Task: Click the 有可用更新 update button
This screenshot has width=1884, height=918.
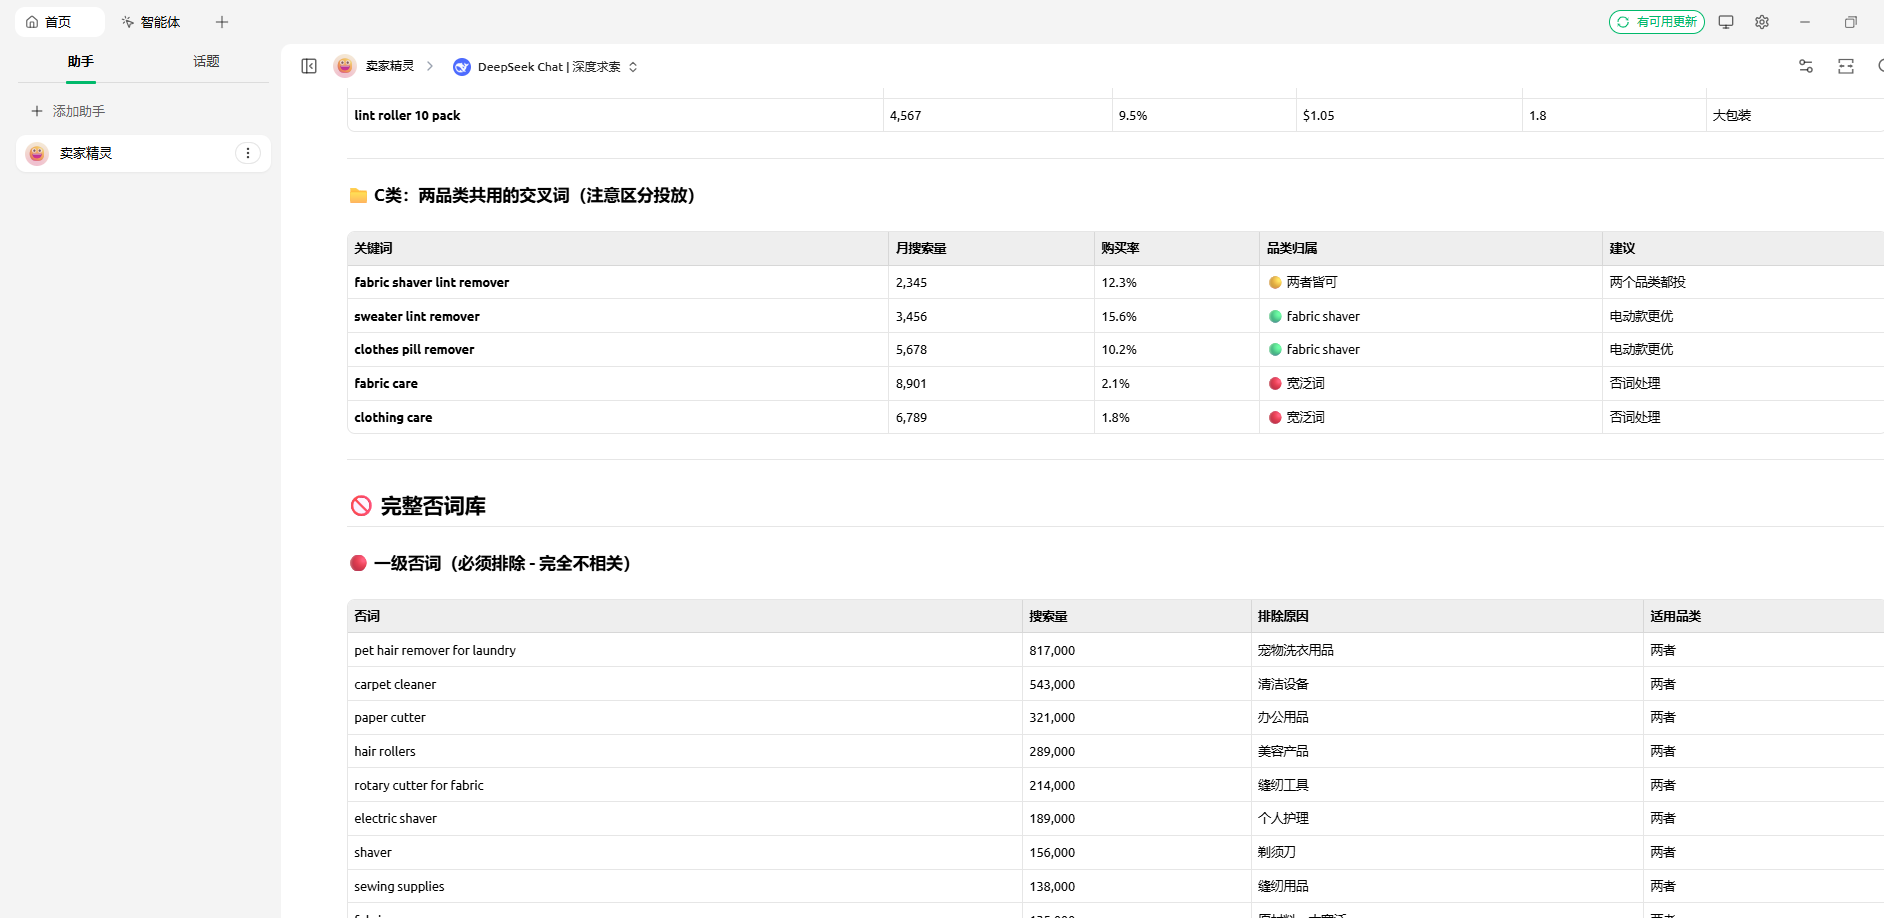Action: tap(1656, 22)
